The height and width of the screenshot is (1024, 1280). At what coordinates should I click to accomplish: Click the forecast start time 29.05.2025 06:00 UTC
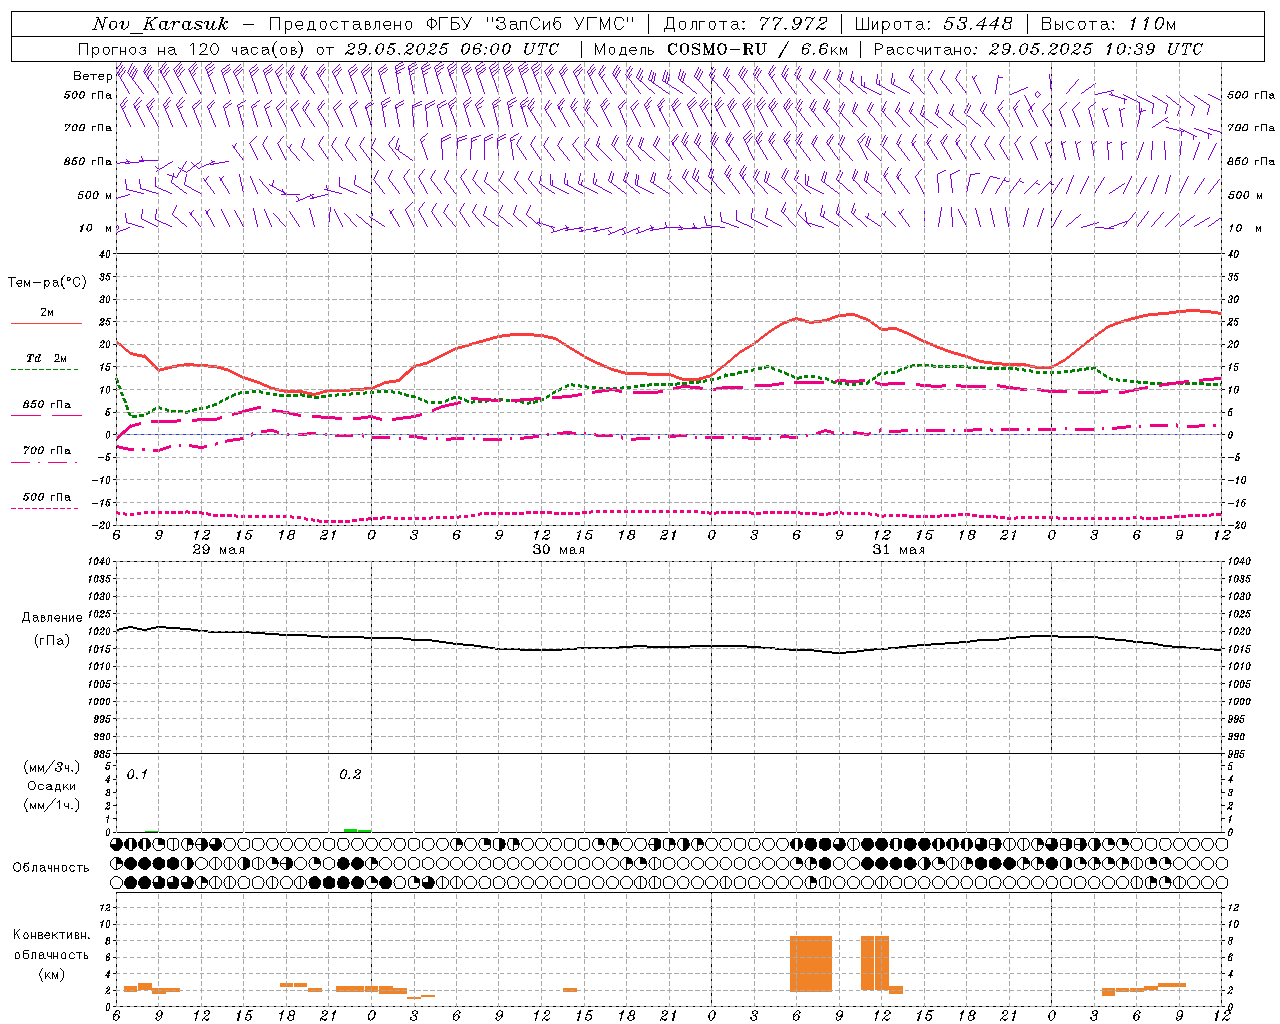click(452, 49)
